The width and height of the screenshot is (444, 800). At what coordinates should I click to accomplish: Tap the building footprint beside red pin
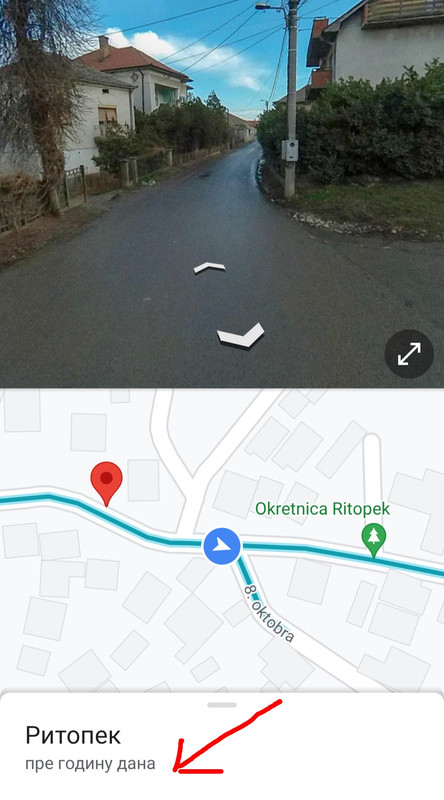click(x=143, y=480)
